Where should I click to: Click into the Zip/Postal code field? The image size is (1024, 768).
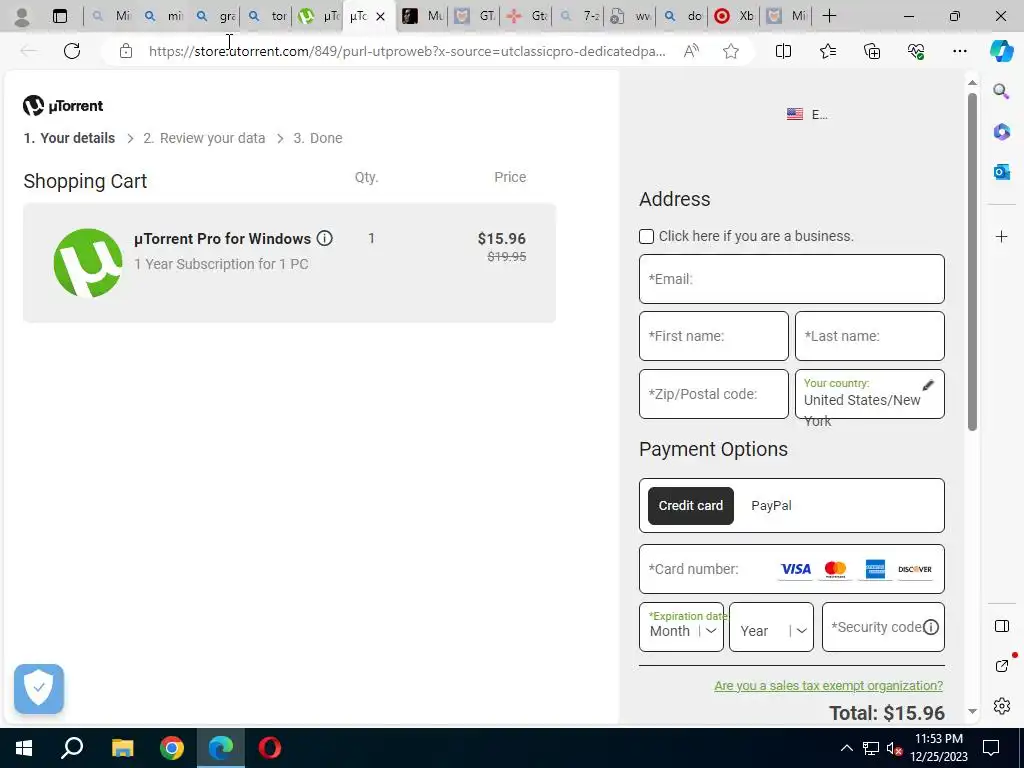tap(714, 394)
